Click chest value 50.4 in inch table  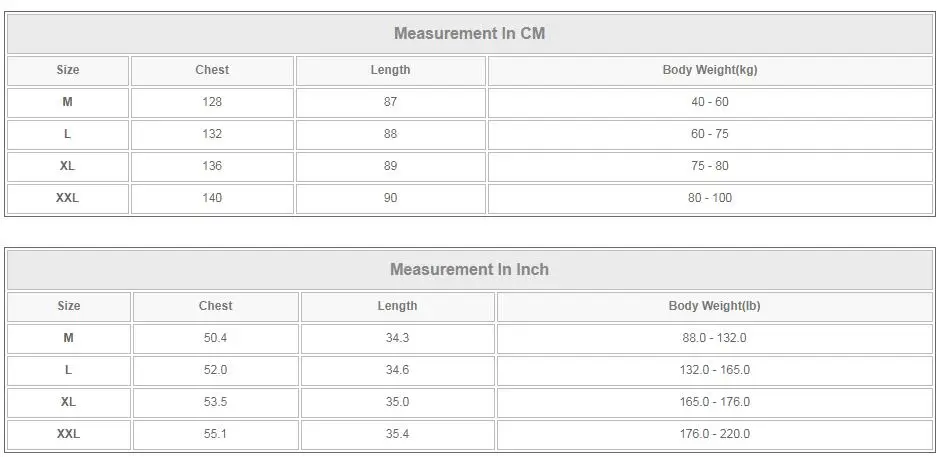coord(215,338)
